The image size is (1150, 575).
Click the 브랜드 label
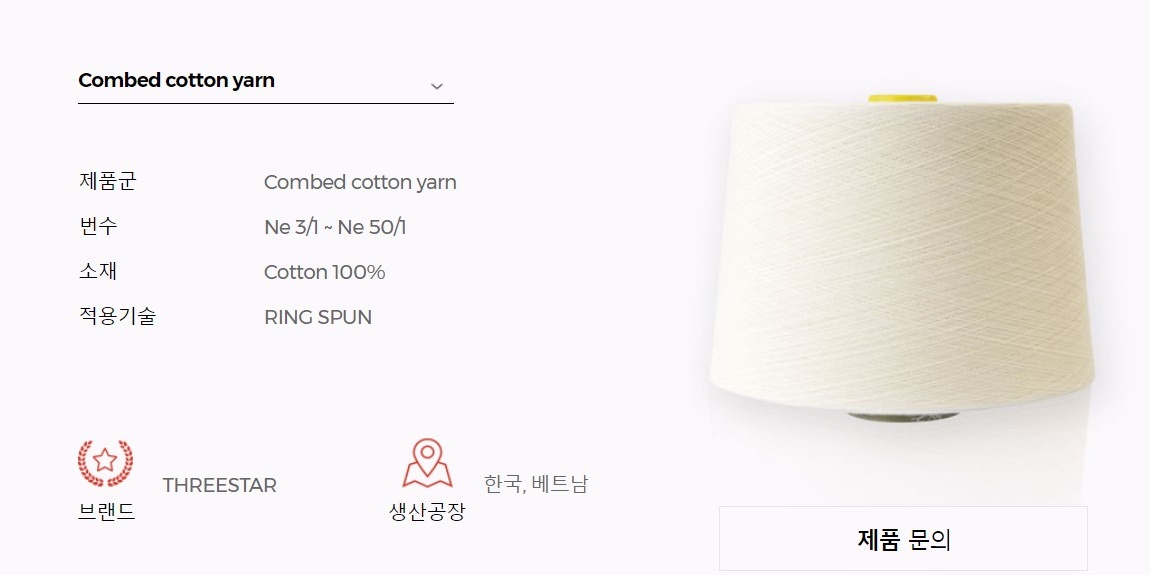[106, 511]
